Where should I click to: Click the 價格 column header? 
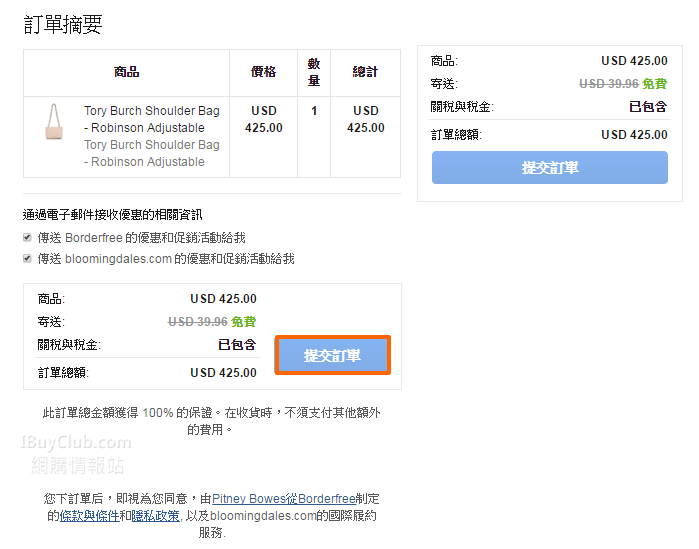(x=263, y=72)
